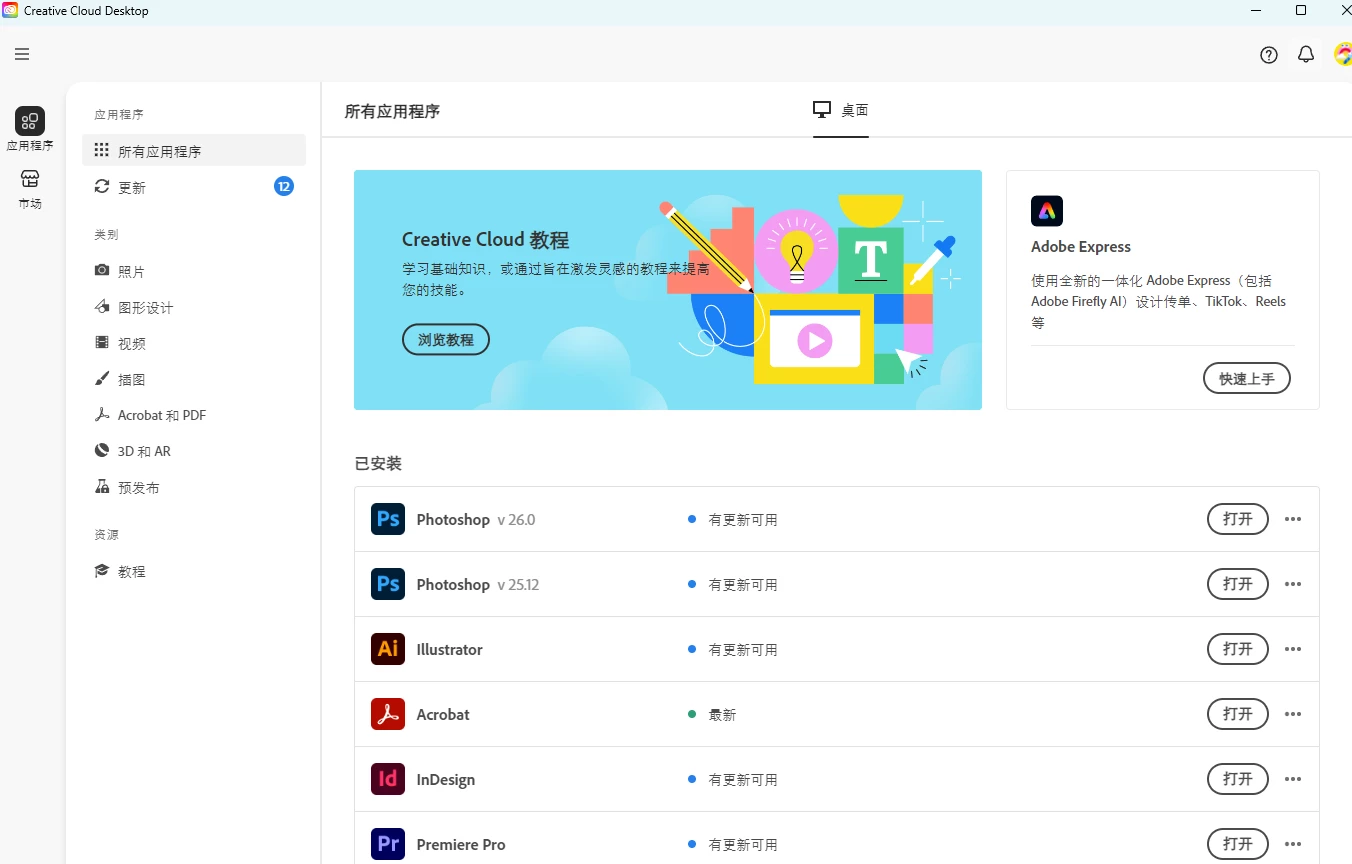Switch to the 桌面 tab

[x=840, y=111]
